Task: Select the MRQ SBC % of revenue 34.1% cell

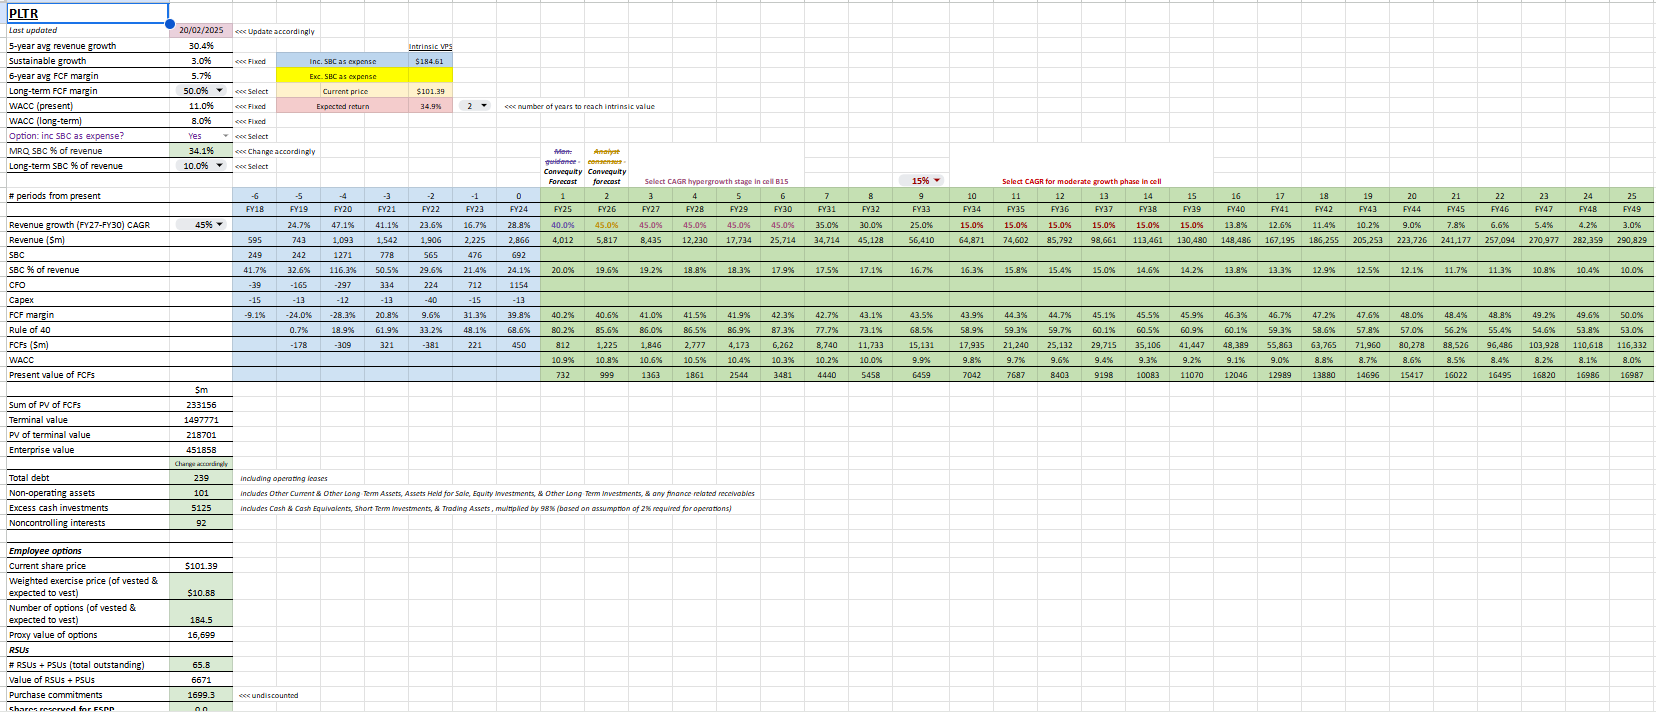Action: click(201, 151)
